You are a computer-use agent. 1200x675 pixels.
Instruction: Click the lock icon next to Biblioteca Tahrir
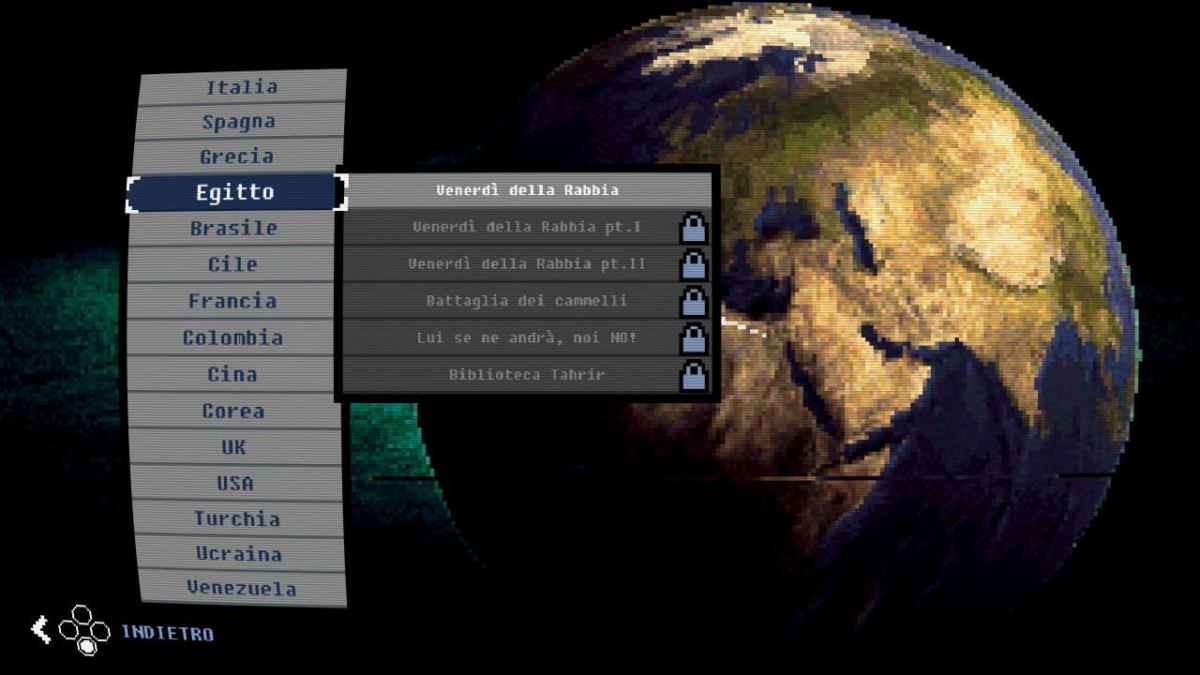691,375
